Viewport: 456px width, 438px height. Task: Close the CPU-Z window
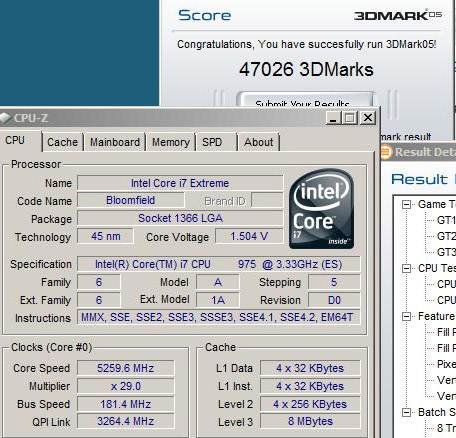click(x=368, y=118)
